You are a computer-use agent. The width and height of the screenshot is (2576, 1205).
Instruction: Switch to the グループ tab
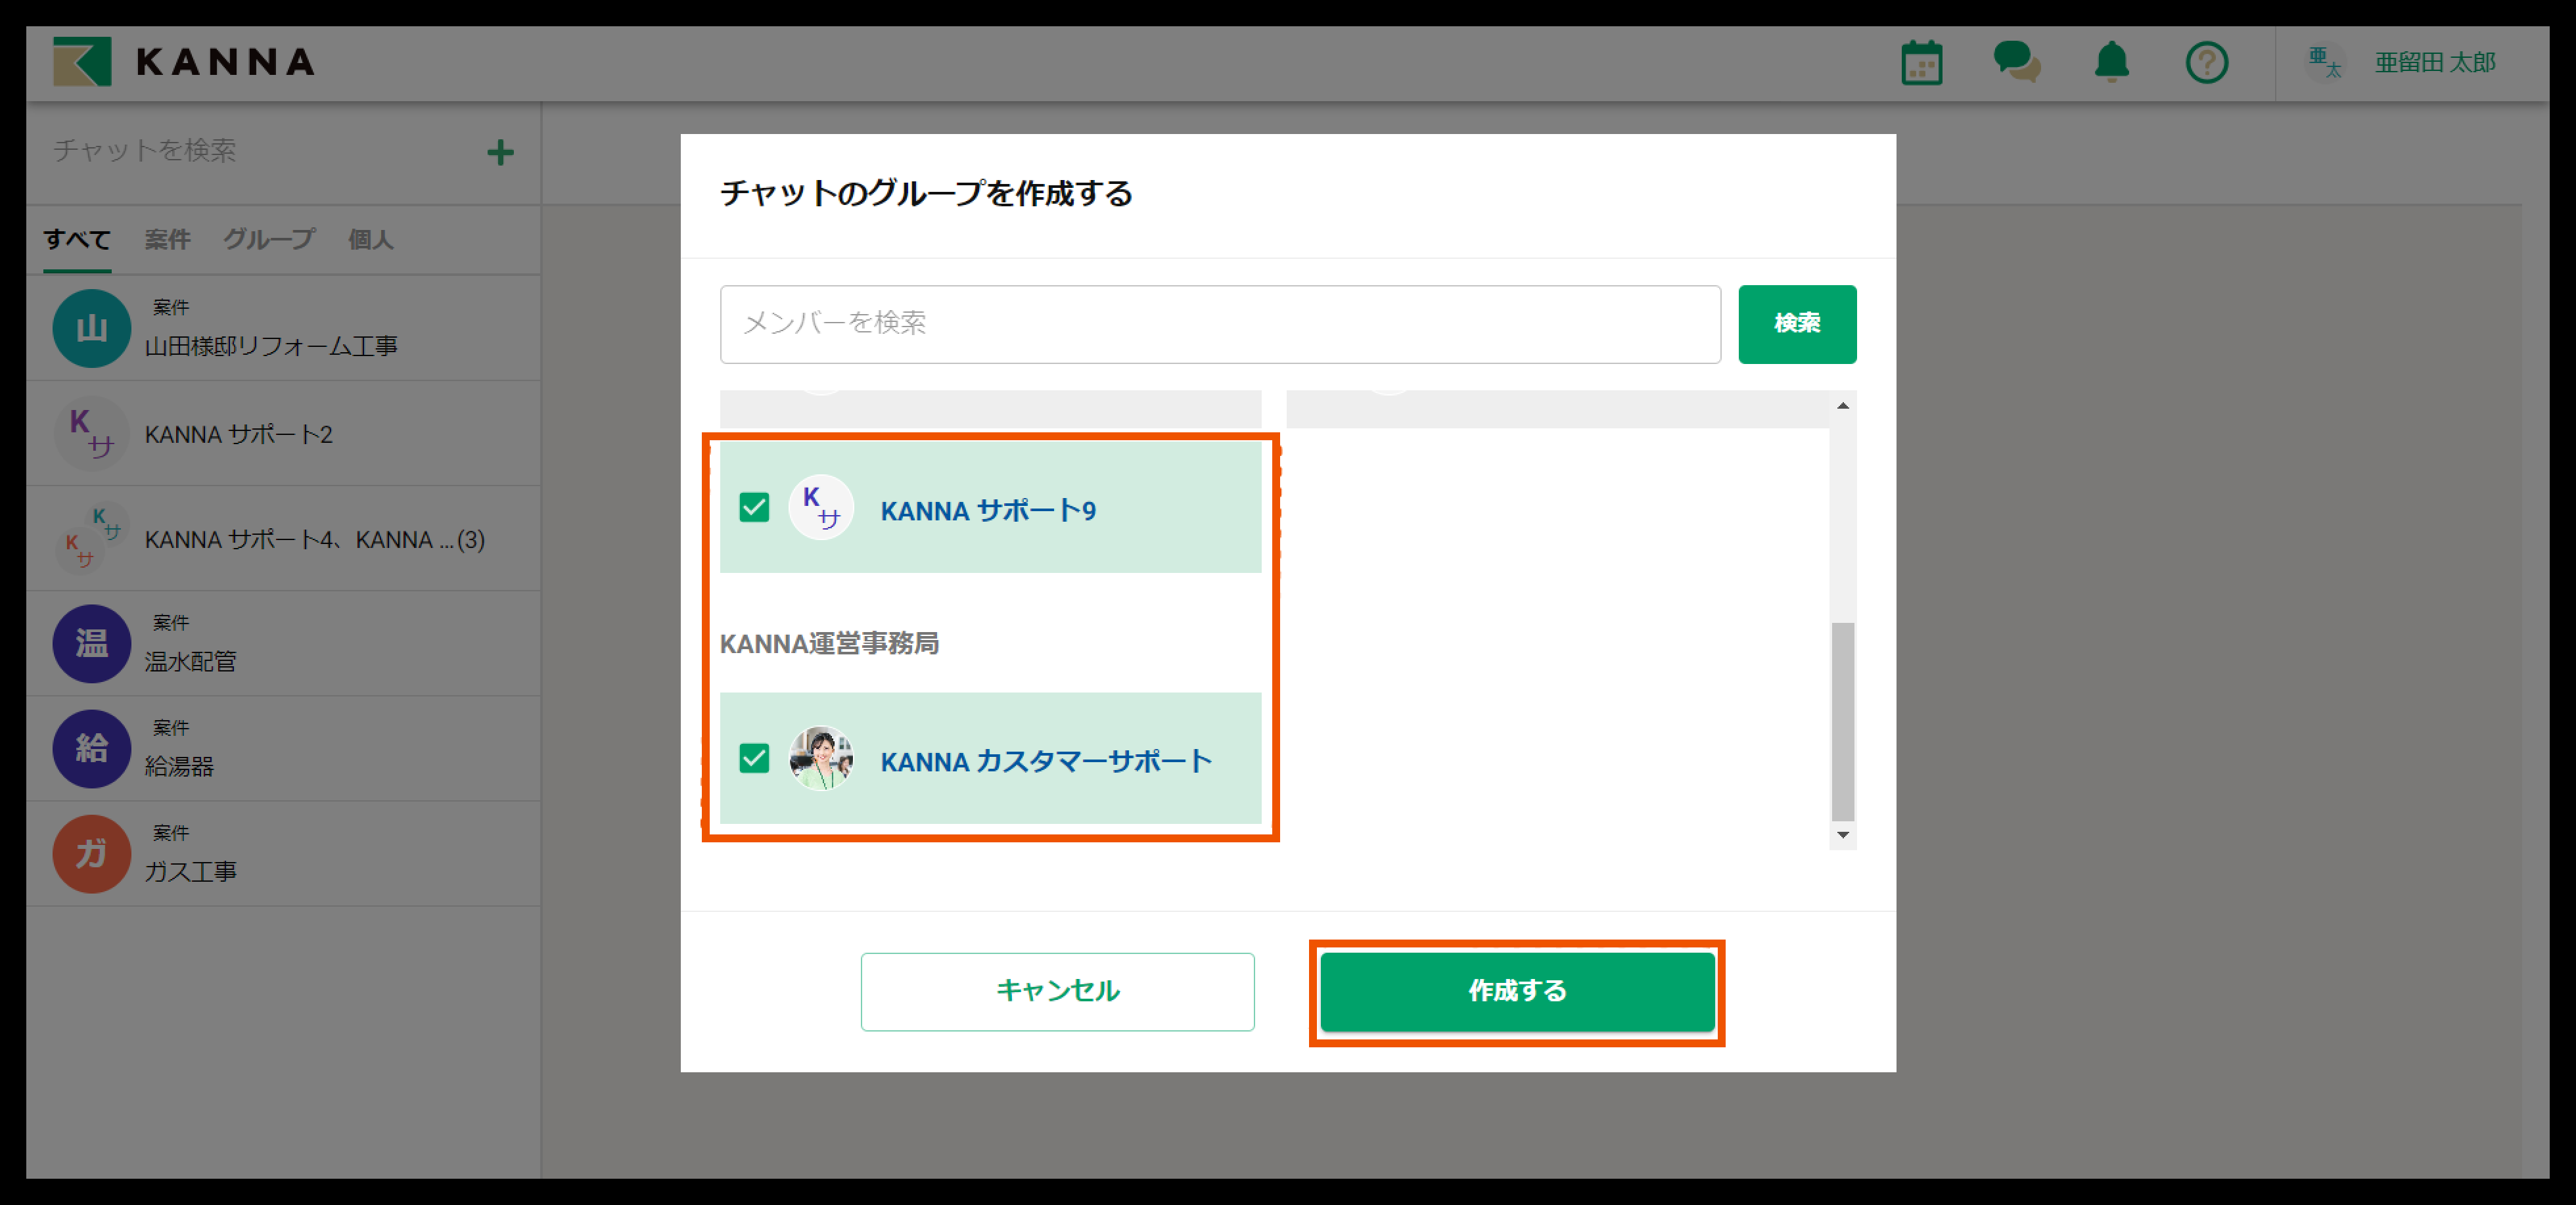click(x=268, y=239)
